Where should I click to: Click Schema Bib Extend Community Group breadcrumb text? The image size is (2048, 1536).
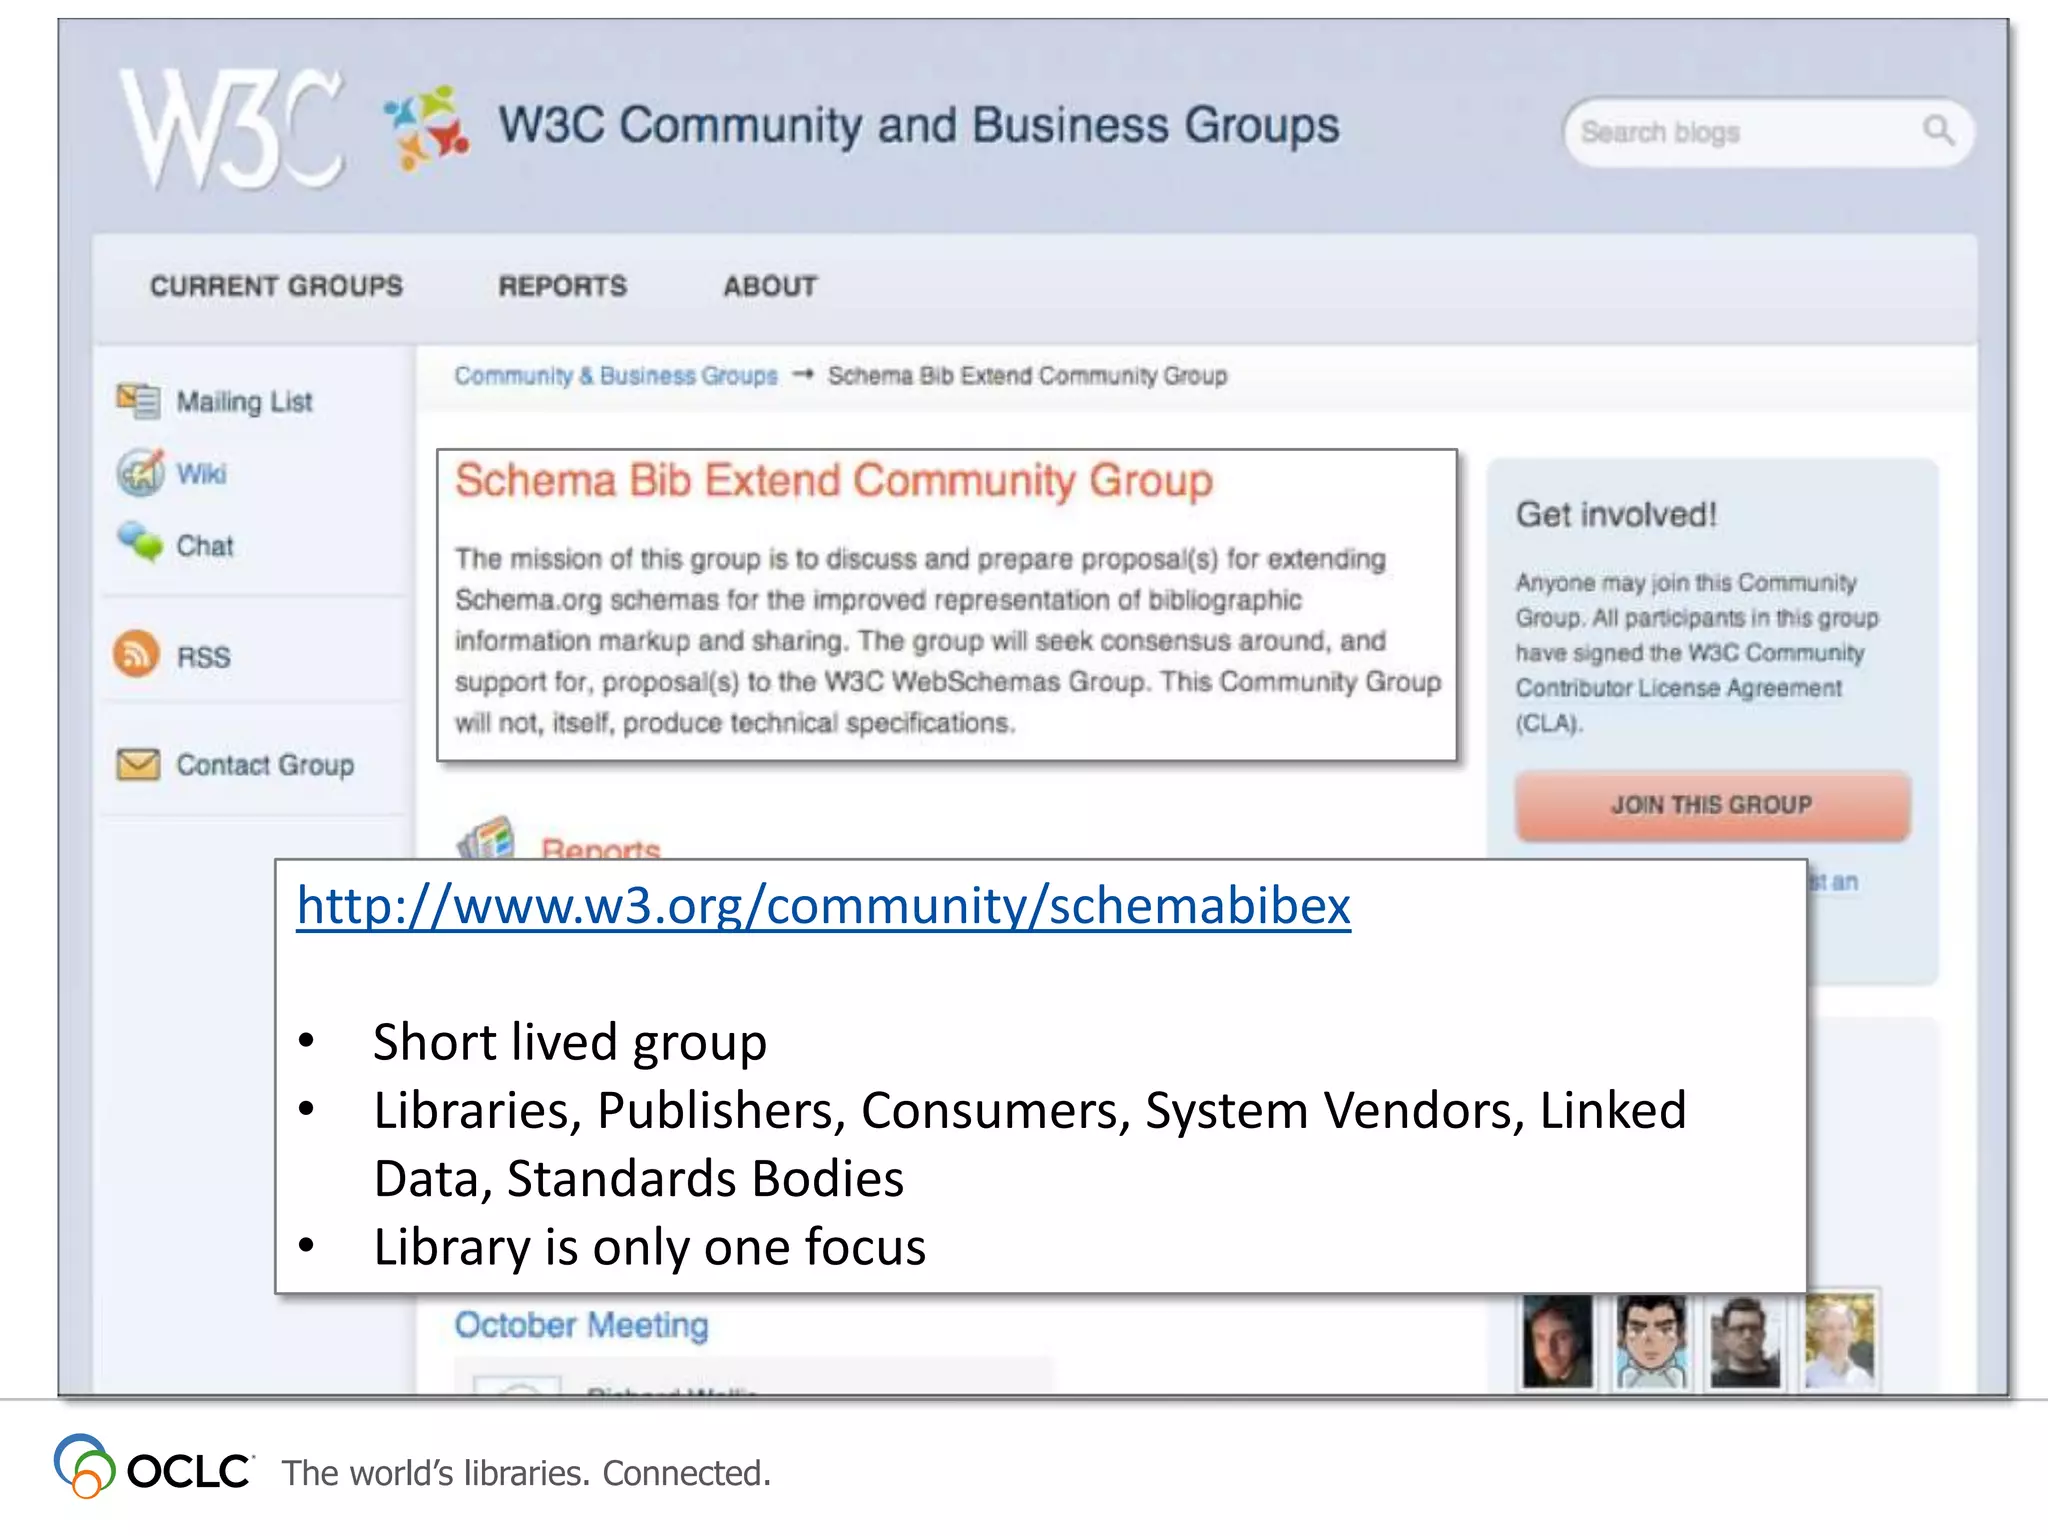point(1027,376)
